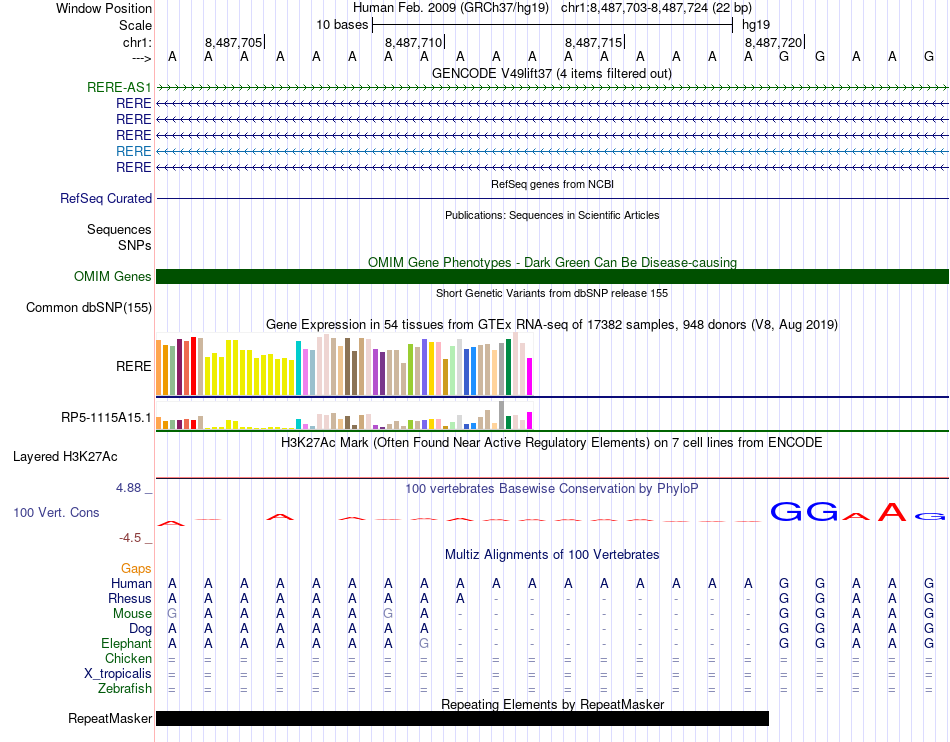Click the green RERE-AS1 transcript line
Viewport: 950px width, 742px height.
pyautogui.click(x=552, y=88)
